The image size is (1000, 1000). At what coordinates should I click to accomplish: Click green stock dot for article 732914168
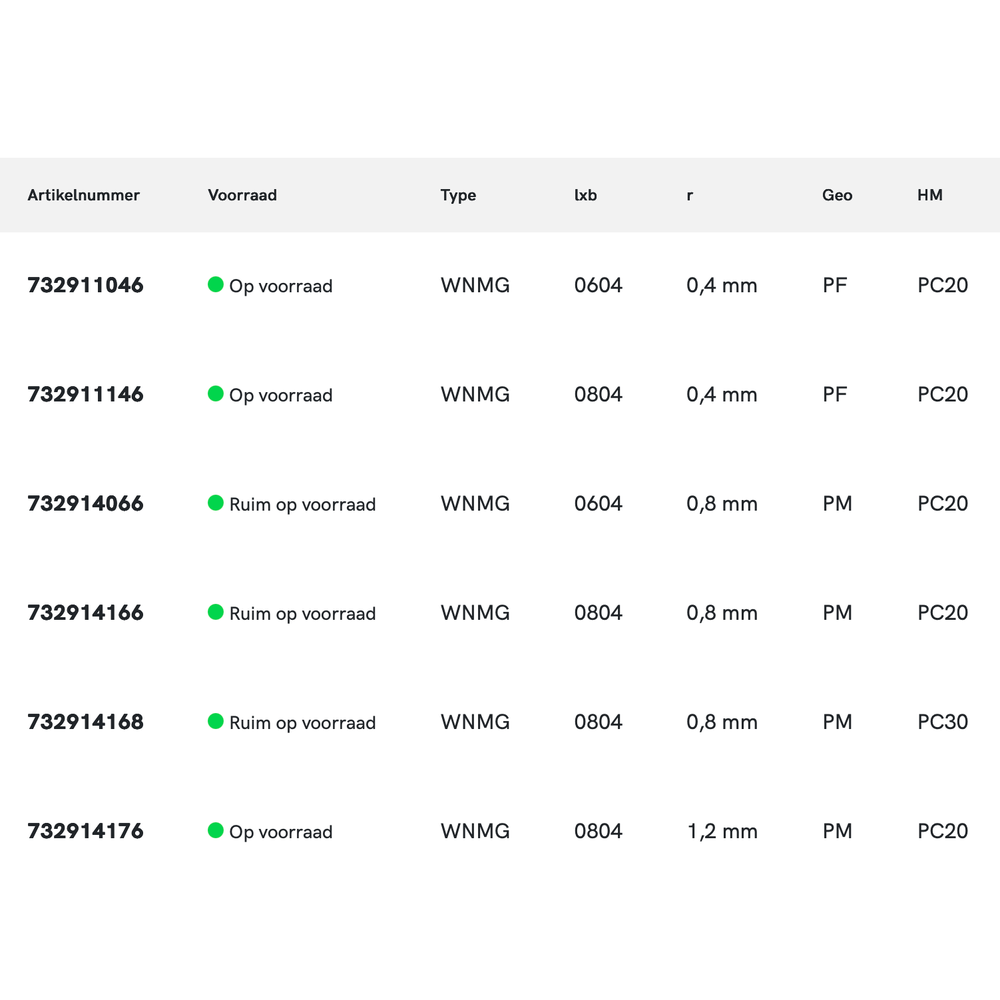(x=215, y=721)
